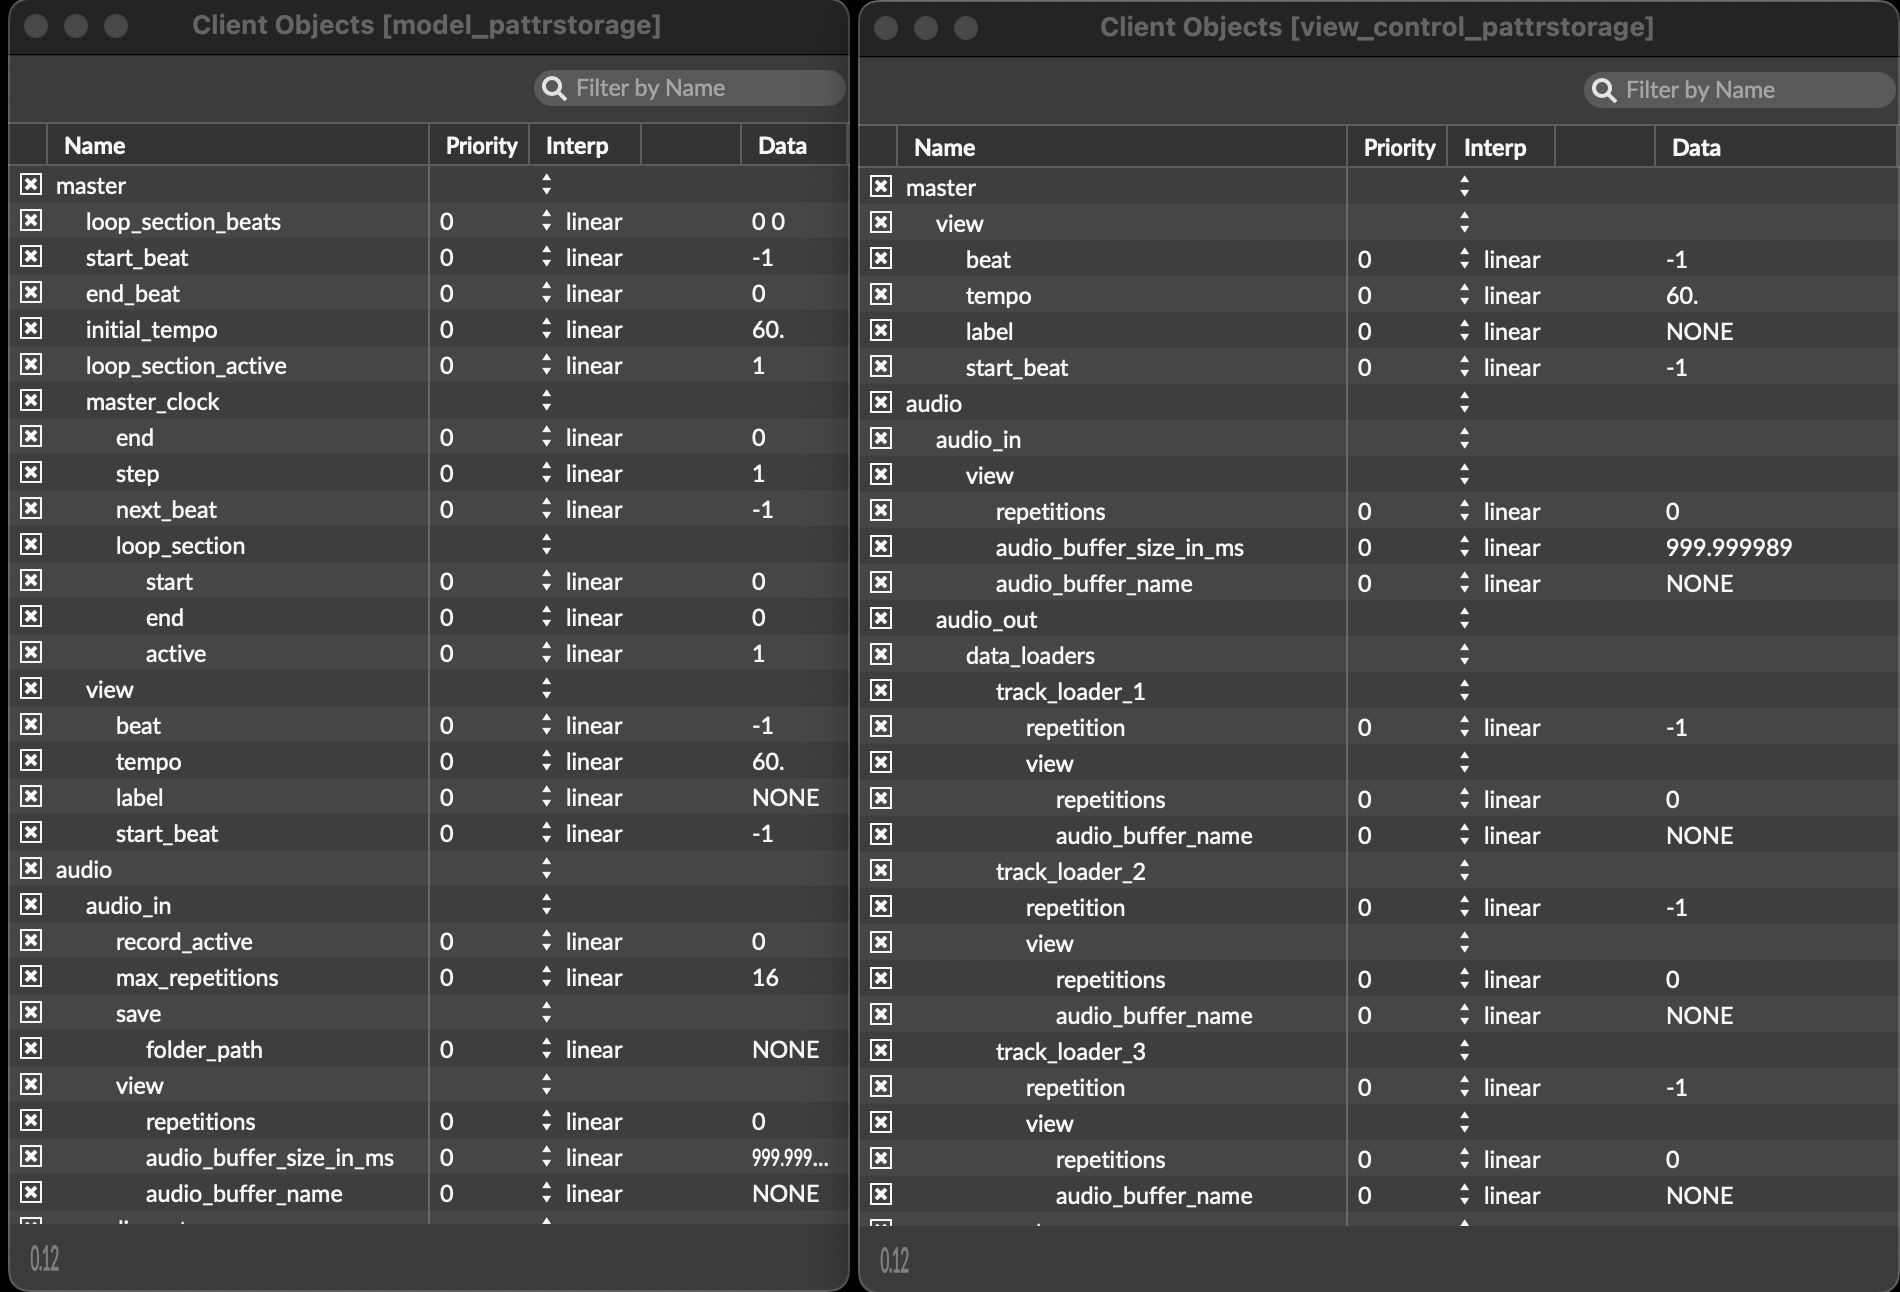Click priority 0 of track_loader_3 repetition row
The width and height of the screenshot is (1900, 1292).
click(x=1364, y=1087)
